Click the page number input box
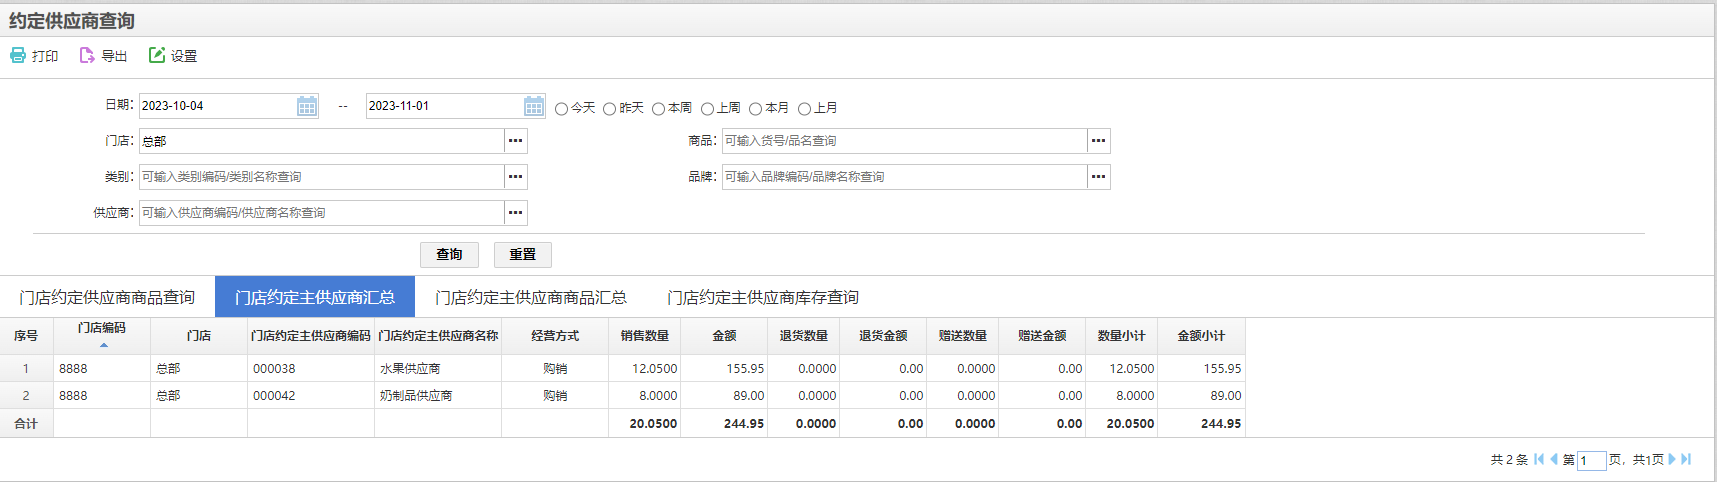This screenshot has width=1717, height=482. coord(1591,460)
